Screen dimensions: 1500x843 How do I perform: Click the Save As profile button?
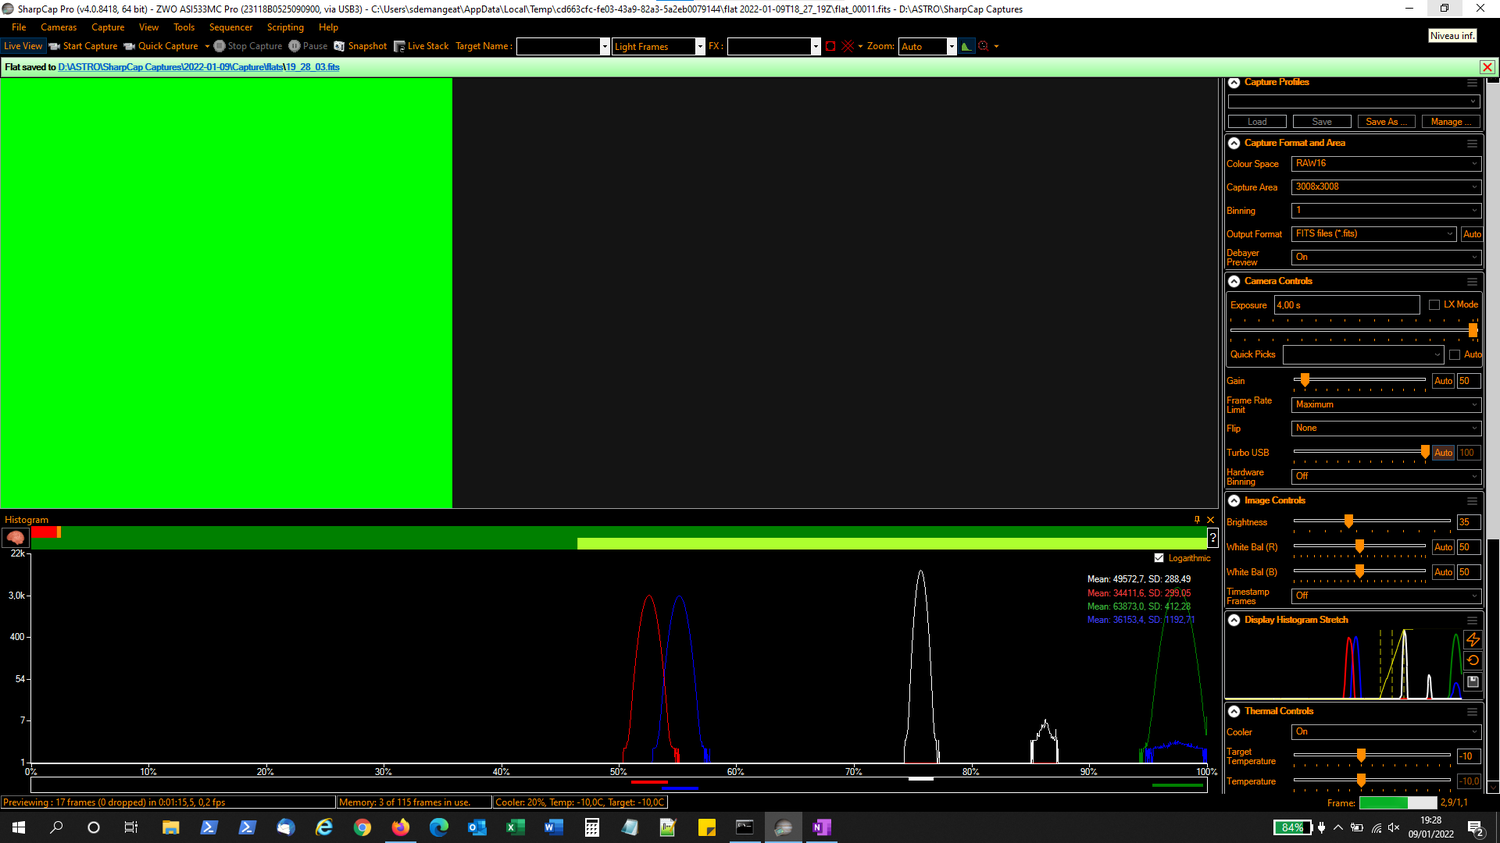click(1386, 122)
